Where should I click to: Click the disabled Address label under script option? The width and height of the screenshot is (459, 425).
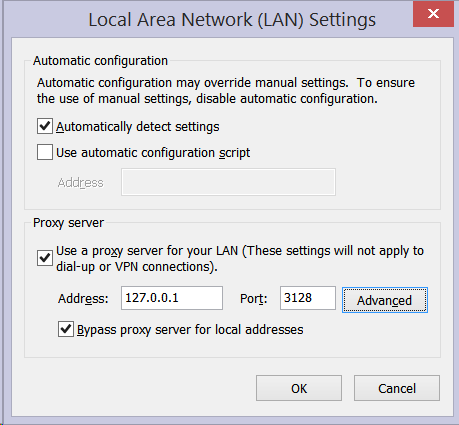click(x=80, y=183)
